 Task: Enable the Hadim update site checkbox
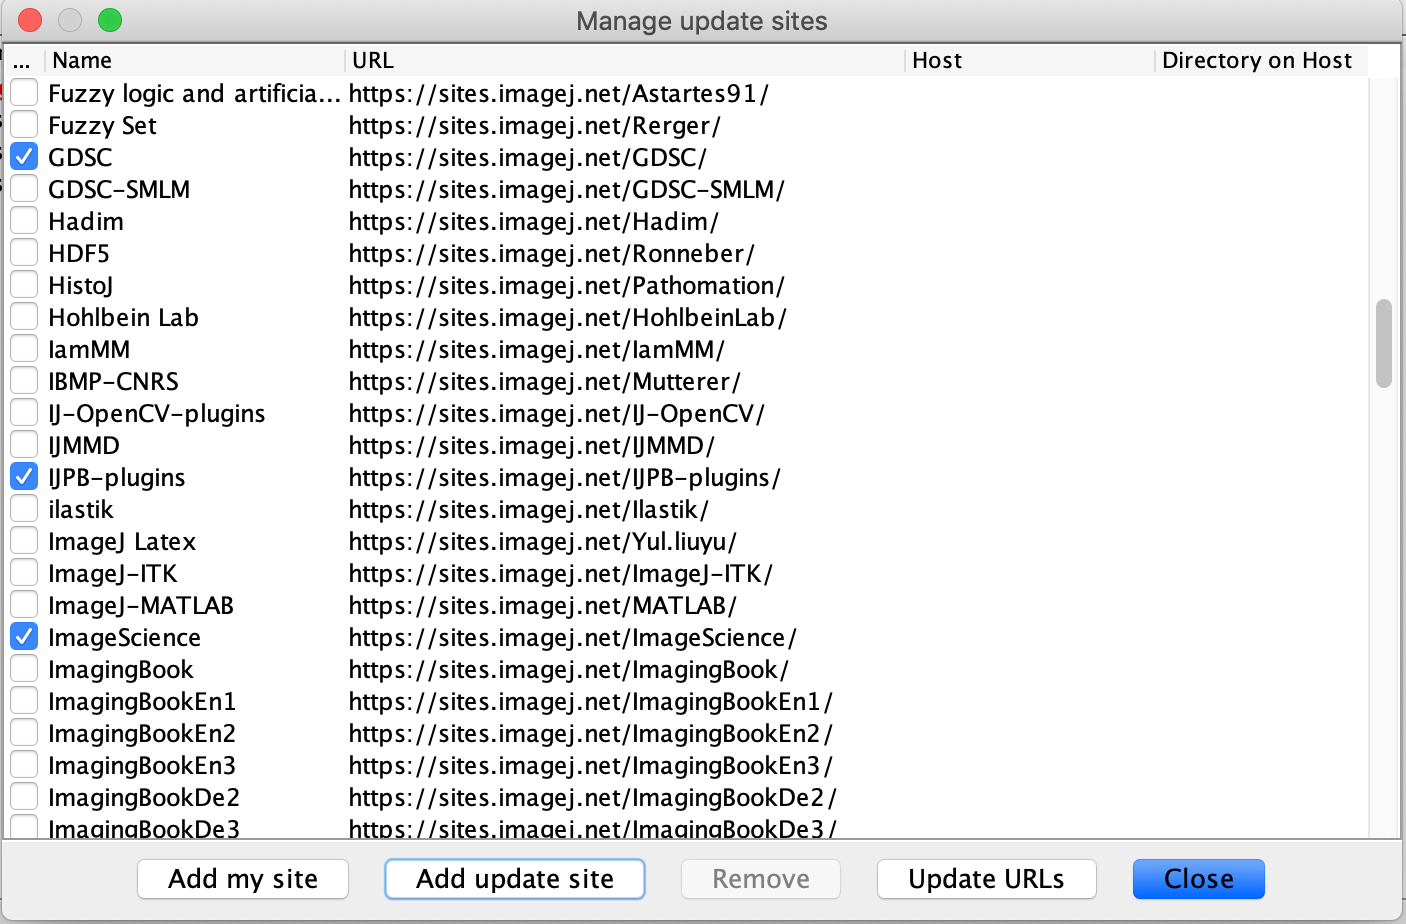pyautogui.click(x=24, y=221)
